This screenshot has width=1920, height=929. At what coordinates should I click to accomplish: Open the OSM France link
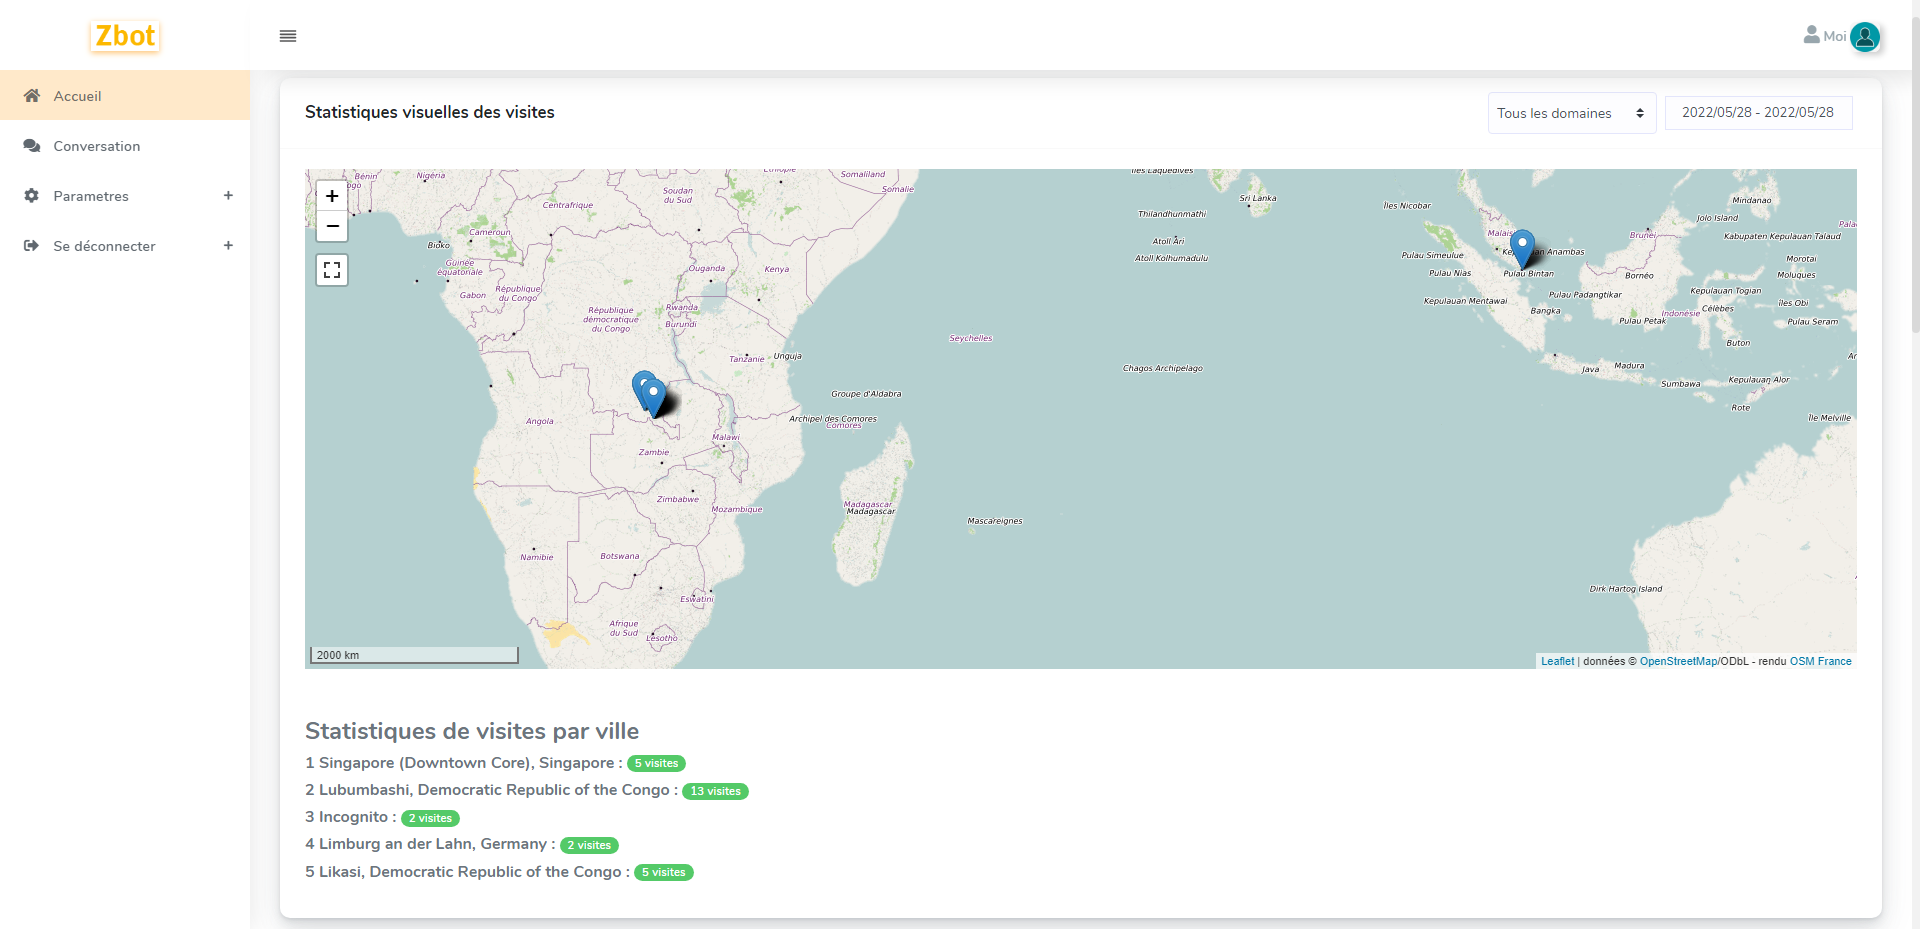click(x=1820, y=661)
